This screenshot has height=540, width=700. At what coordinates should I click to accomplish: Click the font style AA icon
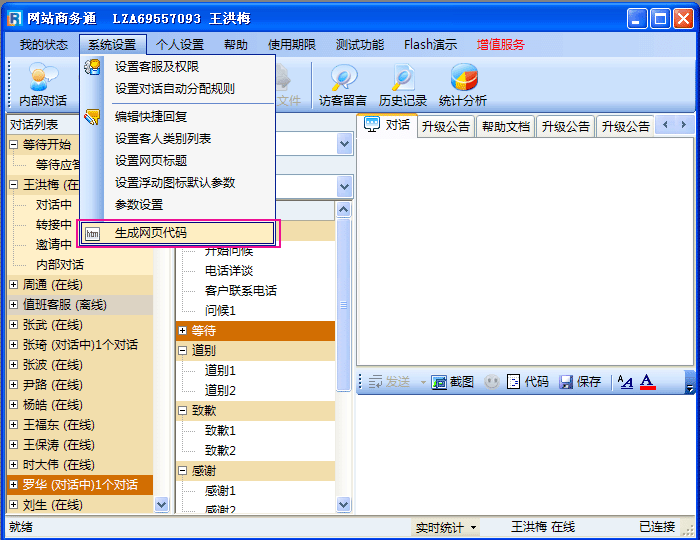tap(625, 382)
